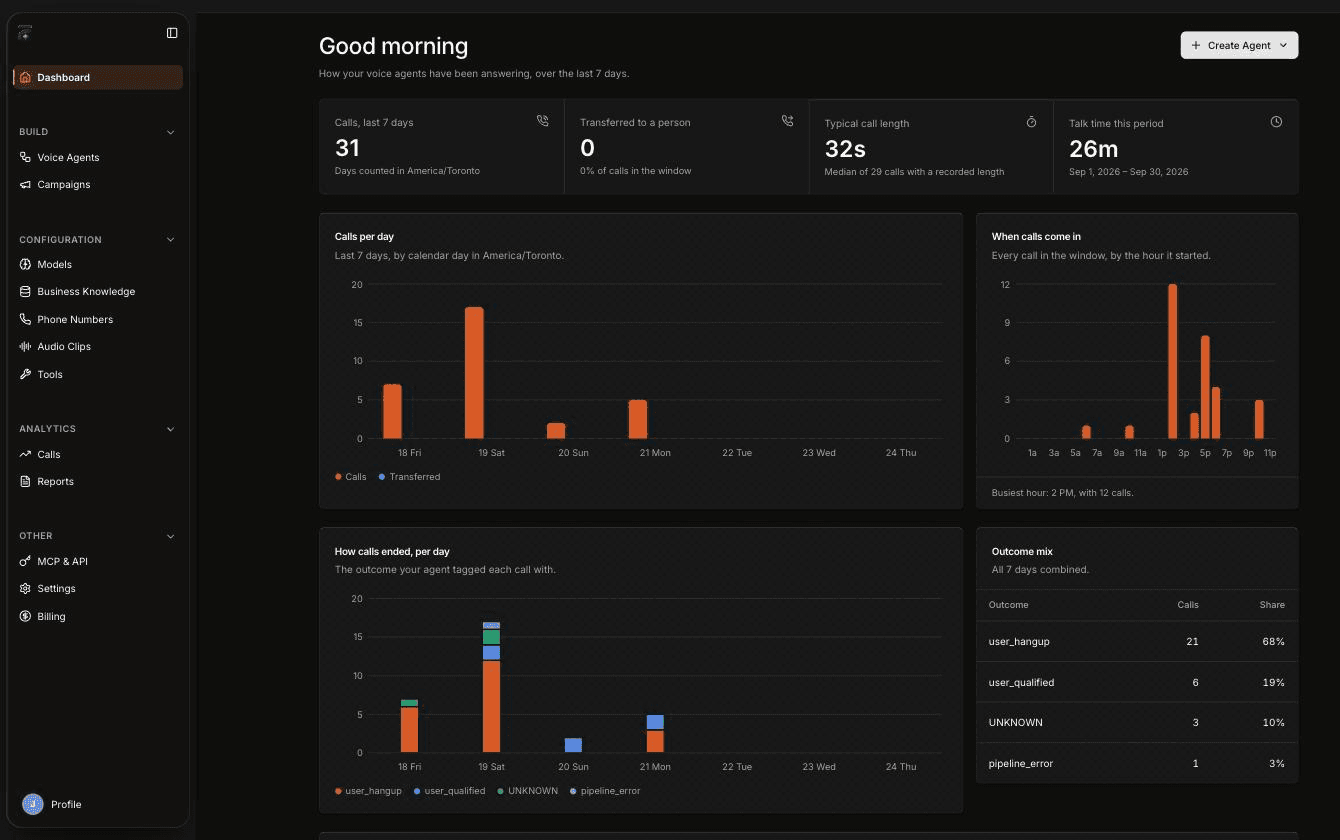Open the Audio Clips label link

64,346
